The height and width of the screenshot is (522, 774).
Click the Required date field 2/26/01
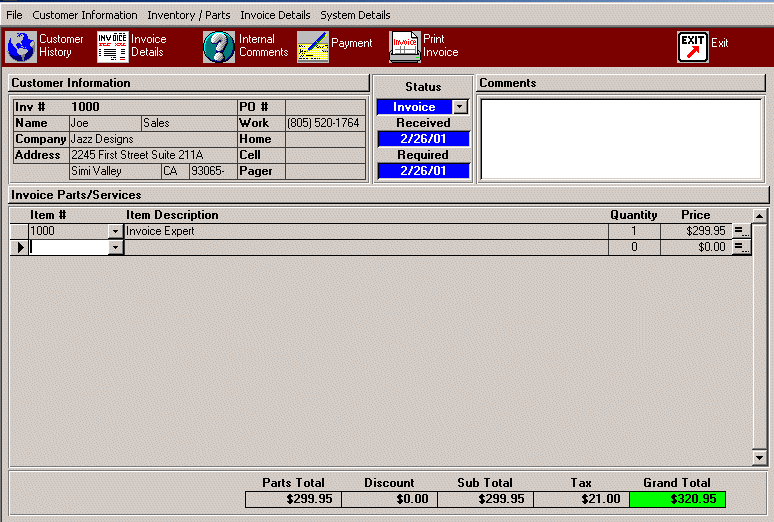423,171
